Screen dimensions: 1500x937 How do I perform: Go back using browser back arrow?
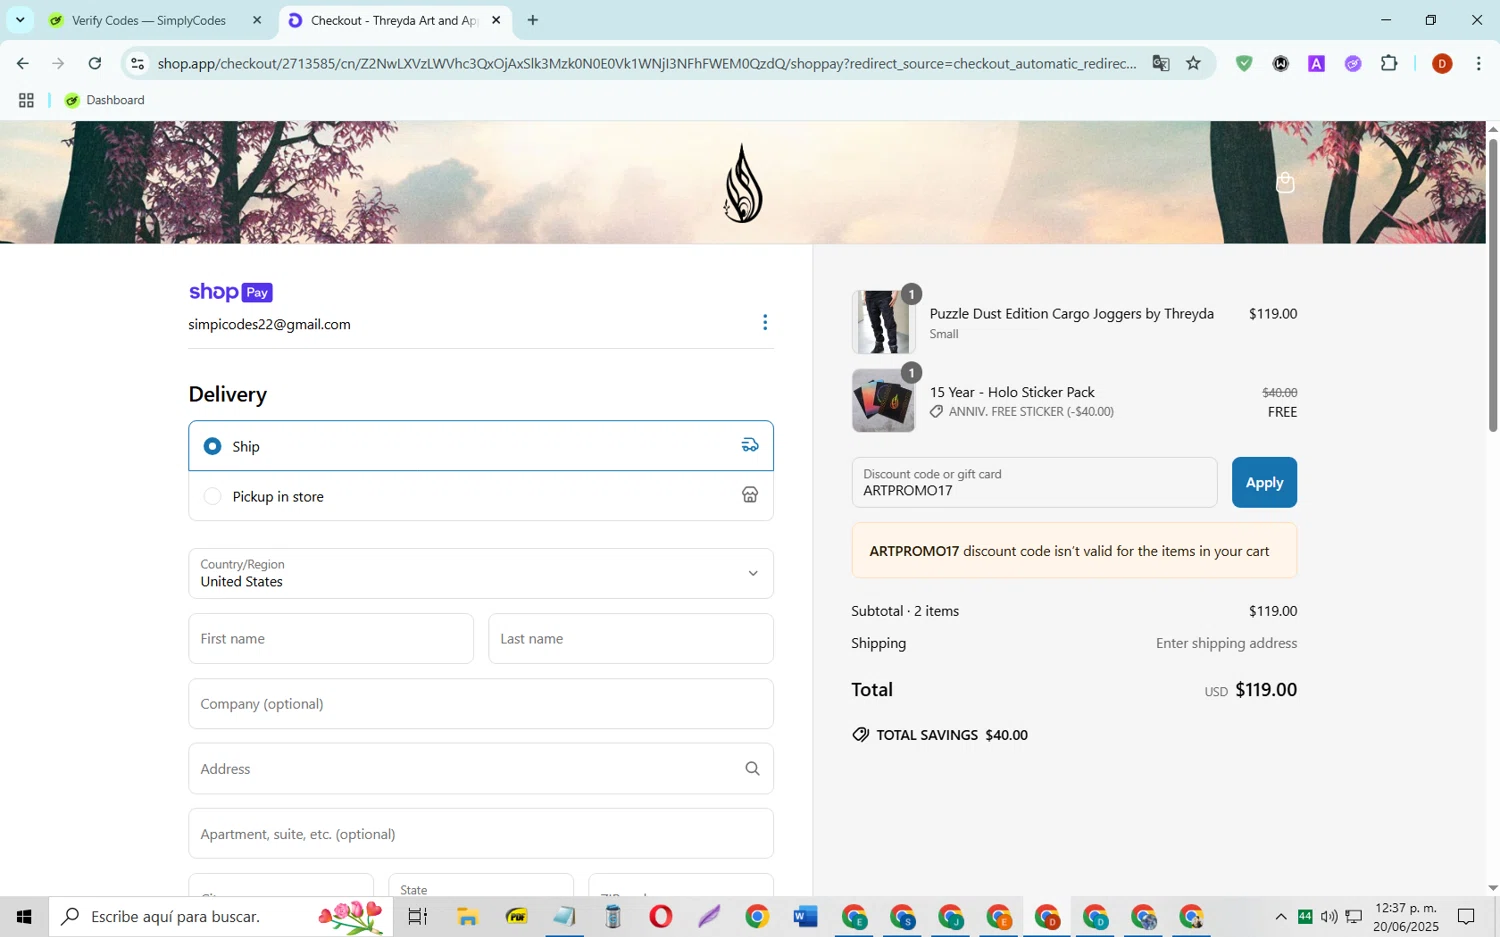pyautogui.click(x=22, y=63)
